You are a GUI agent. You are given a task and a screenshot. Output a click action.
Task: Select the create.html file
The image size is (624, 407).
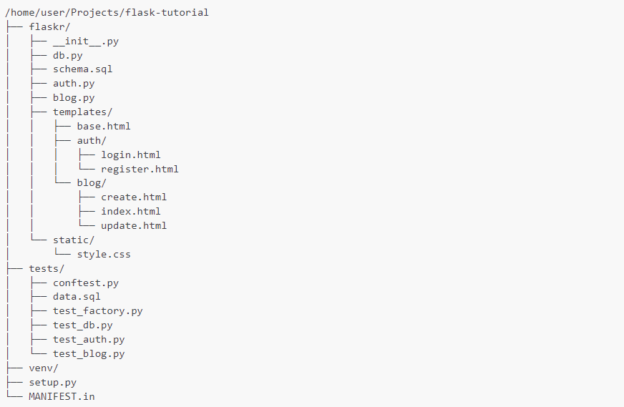point(133,197)
